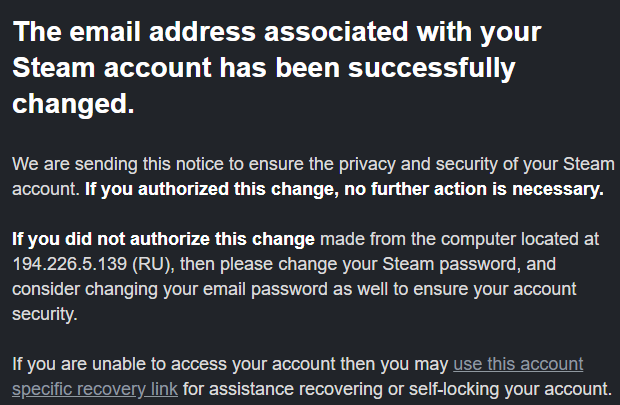Click the 'use this account' underlined text
Viewport: 620px width, 405px height.
pos(518,363)
